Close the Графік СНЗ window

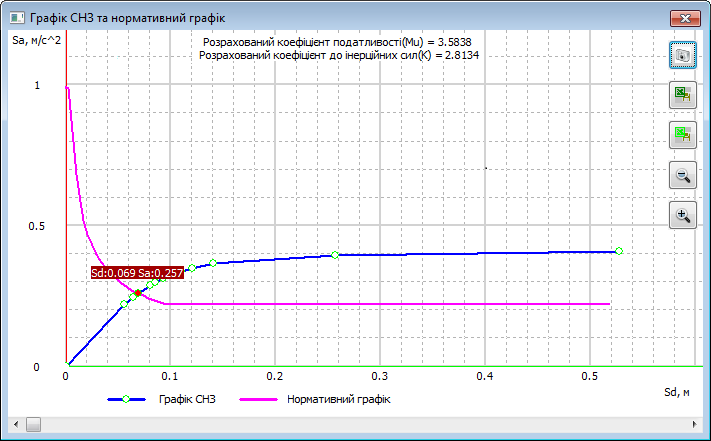(684, 18)
